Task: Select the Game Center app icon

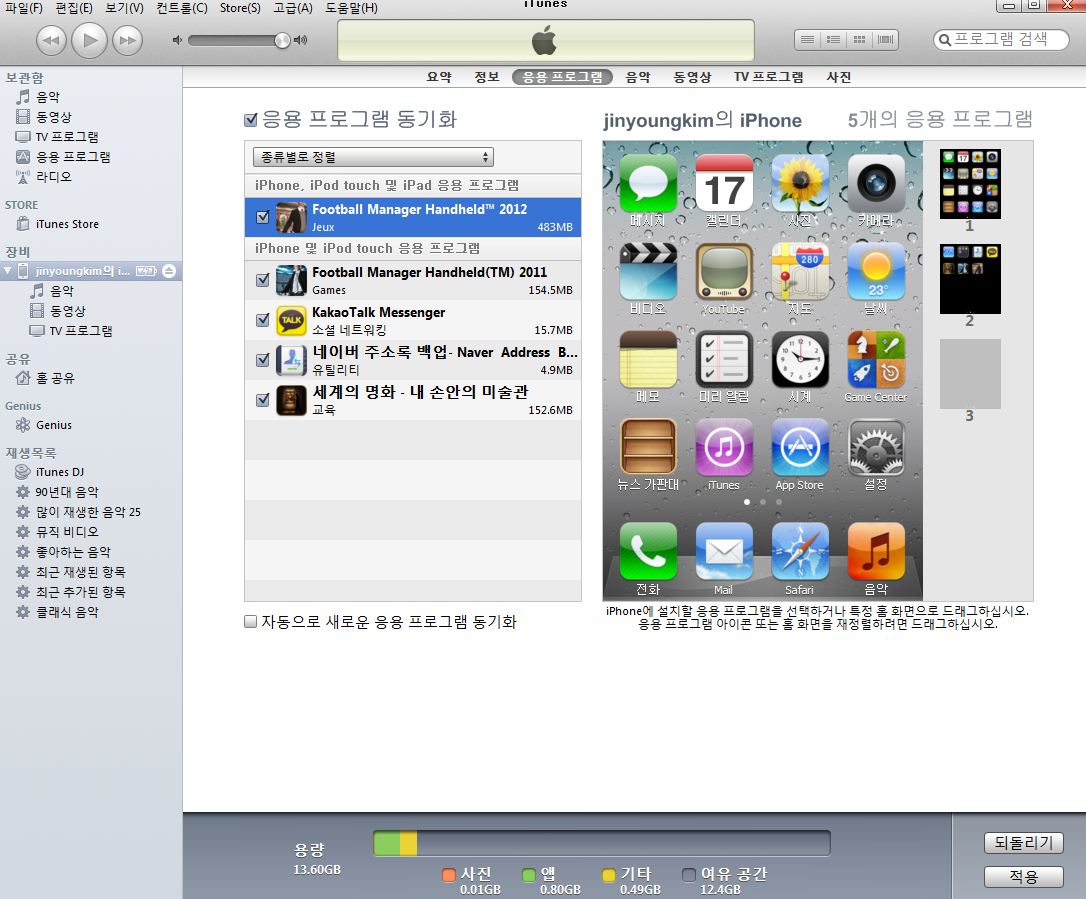Action: point(876,359)
